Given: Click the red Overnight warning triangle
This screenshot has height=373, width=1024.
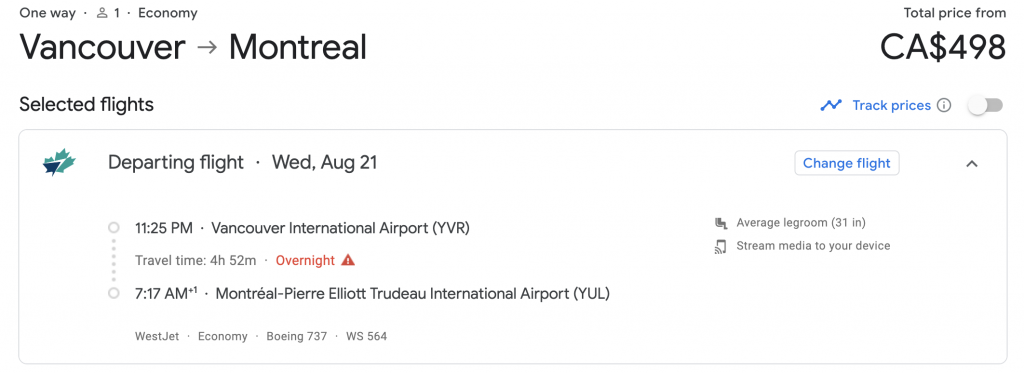Looking at the screenshot, I should tap(348, 260).
